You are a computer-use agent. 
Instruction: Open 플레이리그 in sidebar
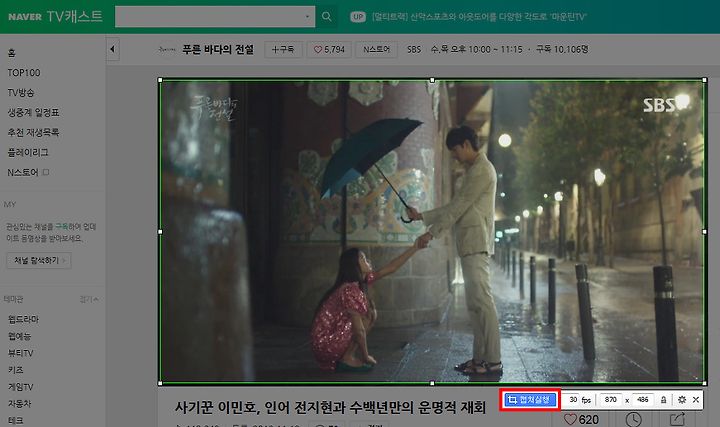click(x=28, y=152)
